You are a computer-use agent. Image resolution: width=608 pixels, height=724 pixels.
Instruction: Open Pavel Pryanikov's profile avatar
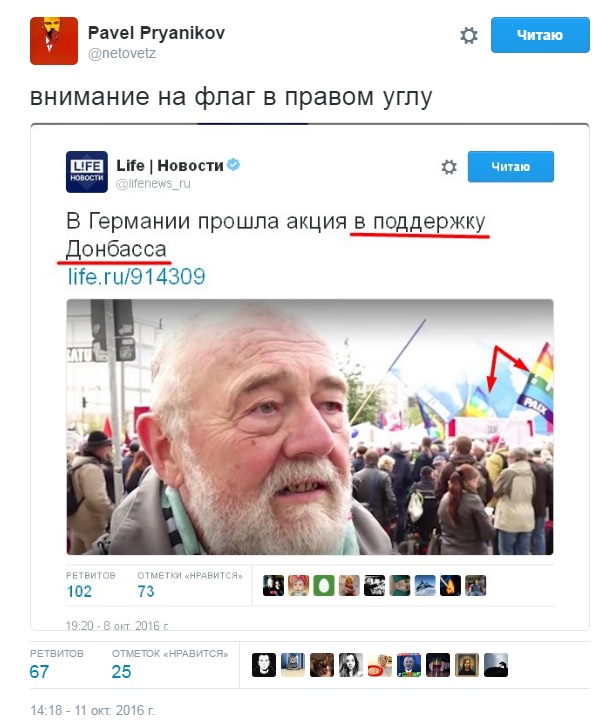(54, 41)
